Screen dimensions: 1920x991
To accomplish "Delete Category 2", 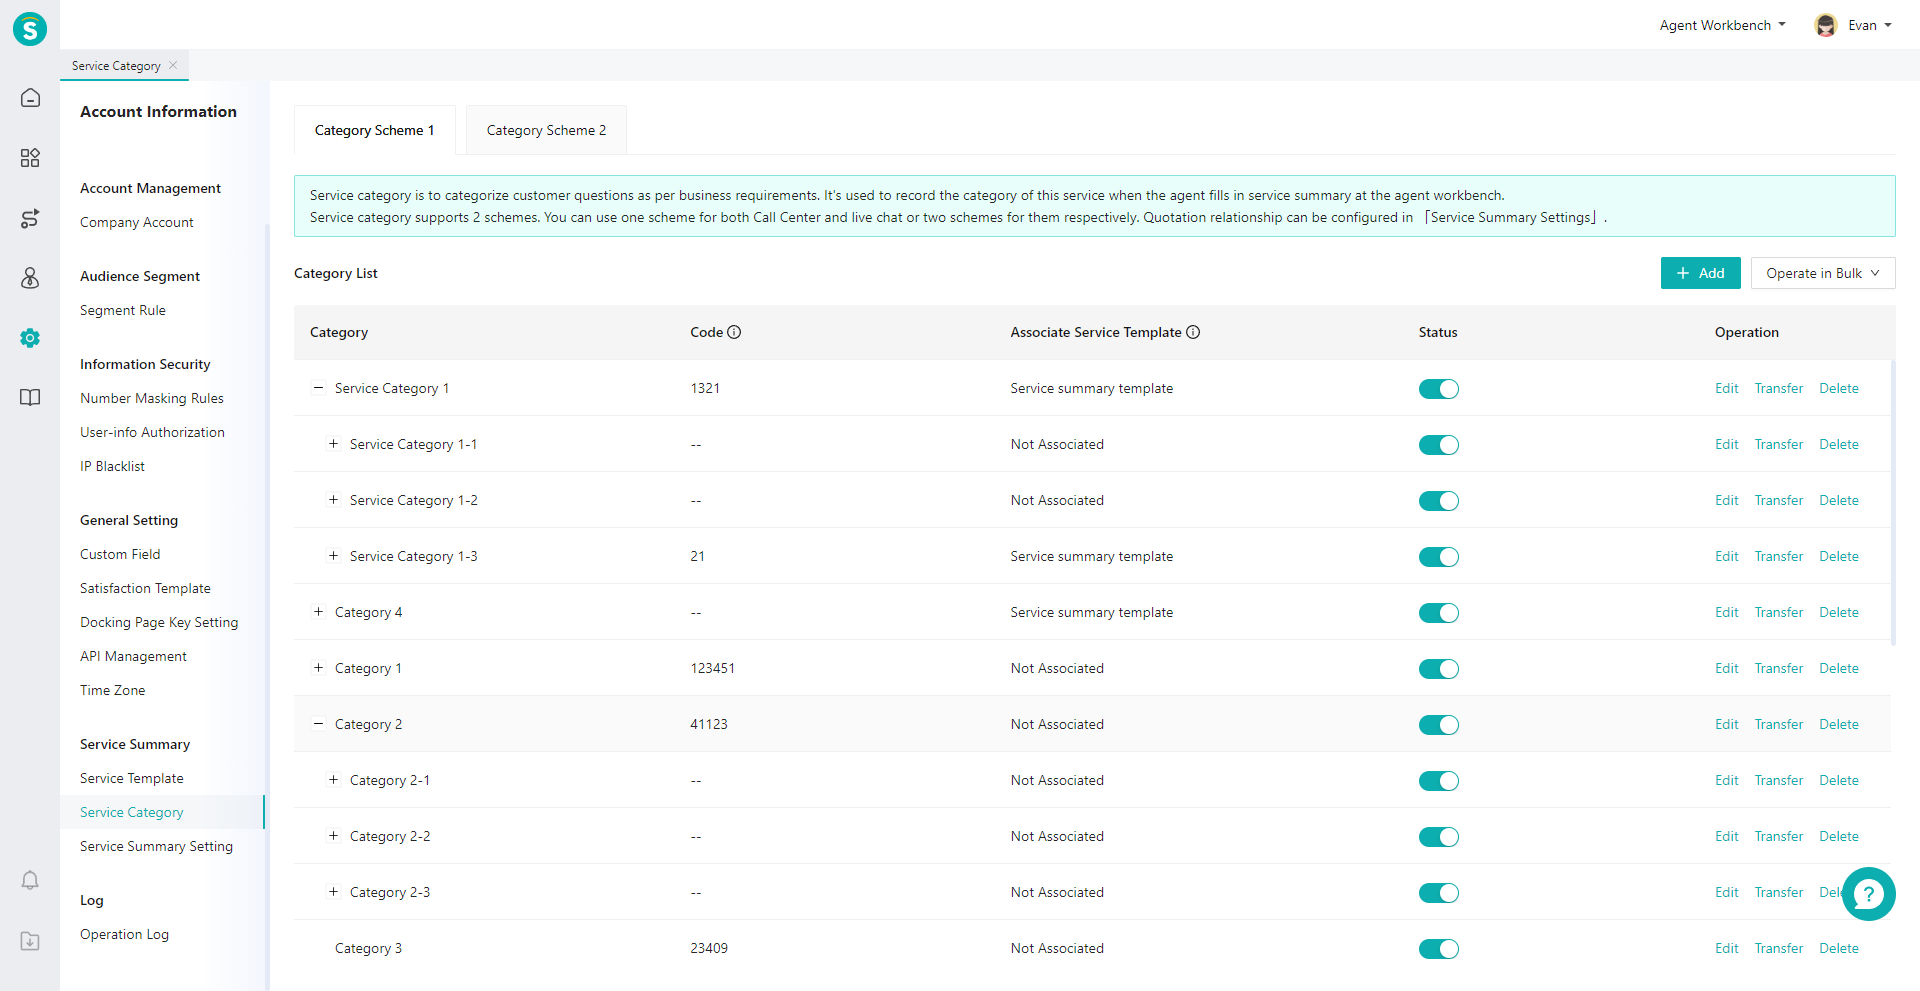I will tap(1839, 724).
